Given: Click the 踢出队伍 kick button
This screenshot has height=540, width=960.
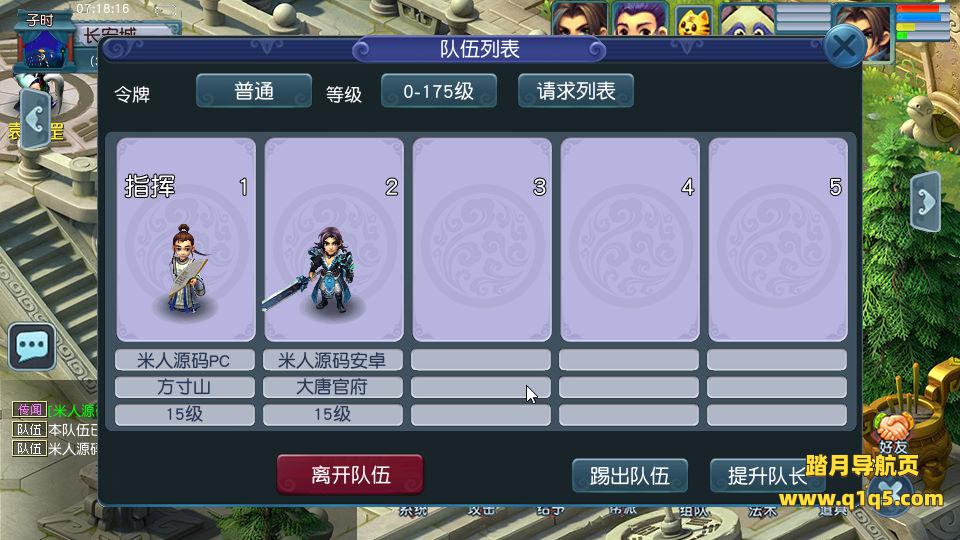Looking at the screenshot, I should coord(630,476).
